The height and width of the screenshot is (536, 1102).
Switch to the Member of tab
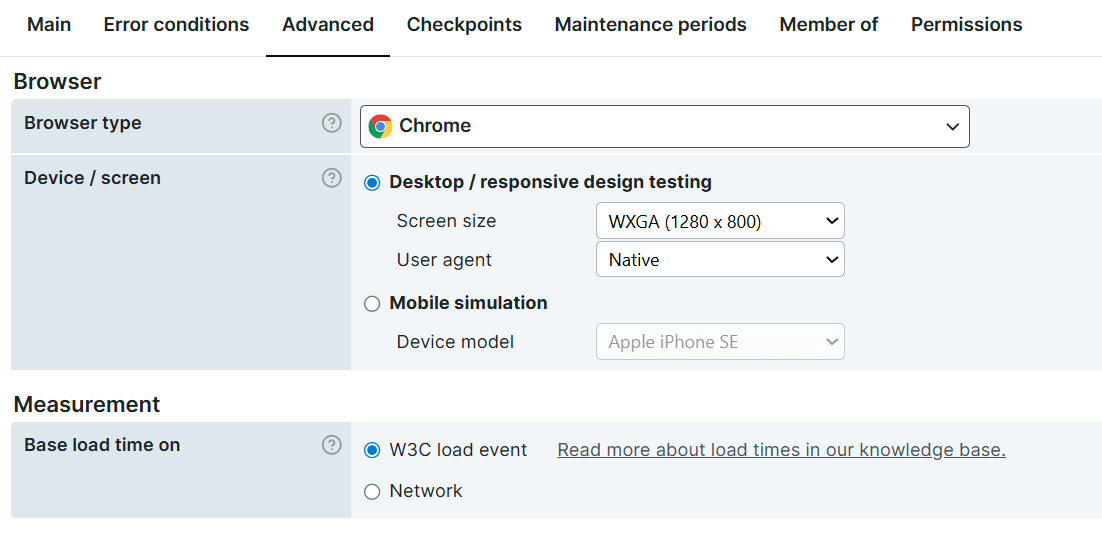(828, 25)
